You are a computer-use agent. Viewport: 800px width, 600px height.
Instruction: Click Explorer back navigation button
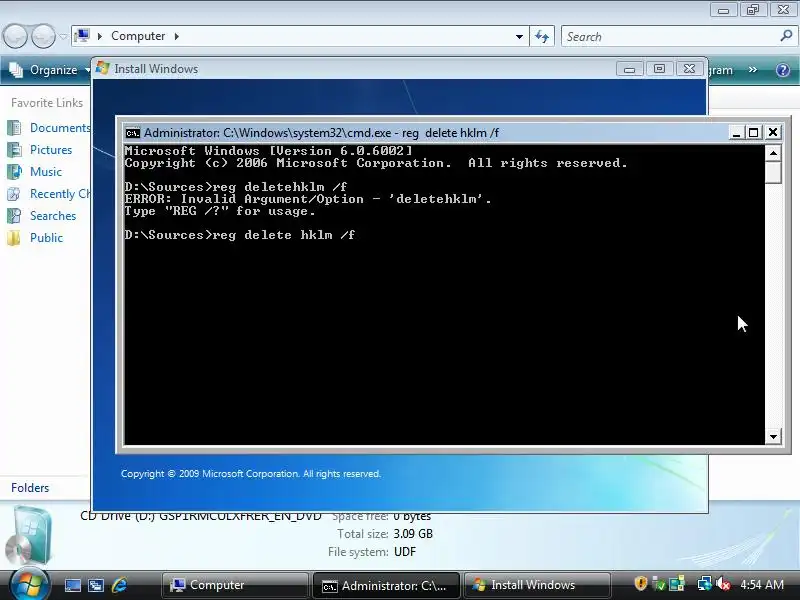click(x=15, y=37)
